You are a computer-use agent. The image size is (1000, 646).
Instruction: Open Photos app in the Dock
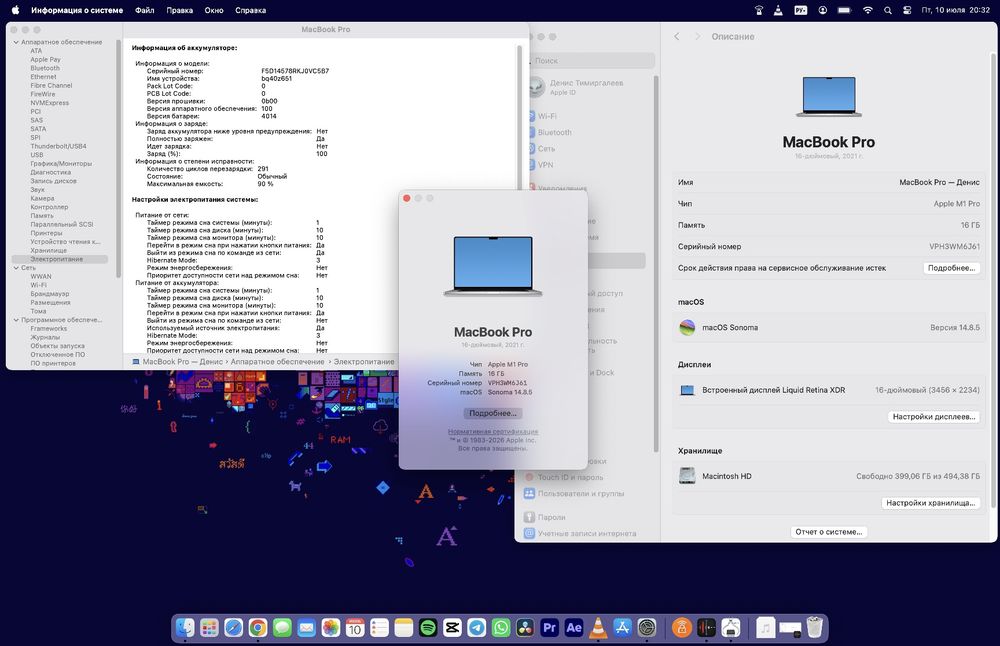(x=330, y=628)
